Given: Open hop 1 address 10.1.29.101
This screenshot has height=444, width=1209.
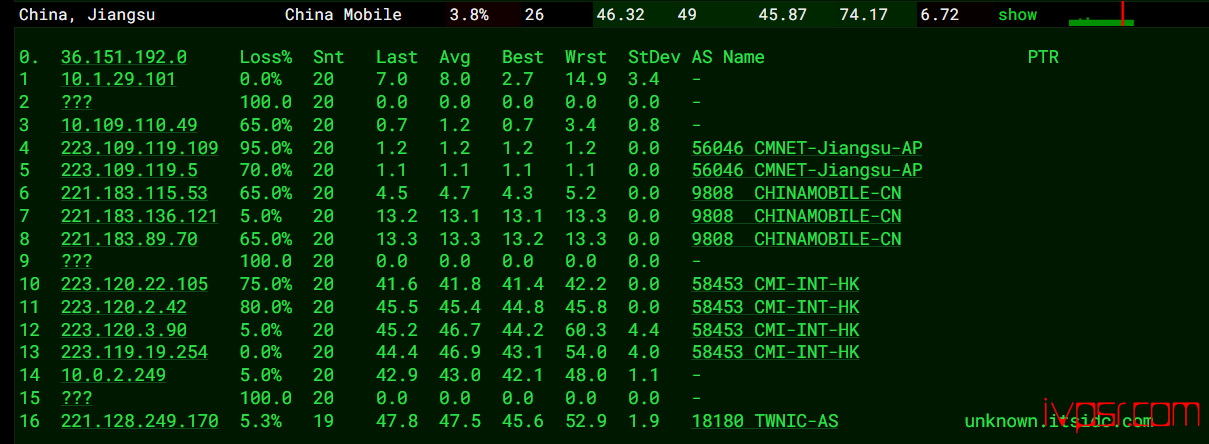Looking at the screenshot, I should [x=119, y=80].
